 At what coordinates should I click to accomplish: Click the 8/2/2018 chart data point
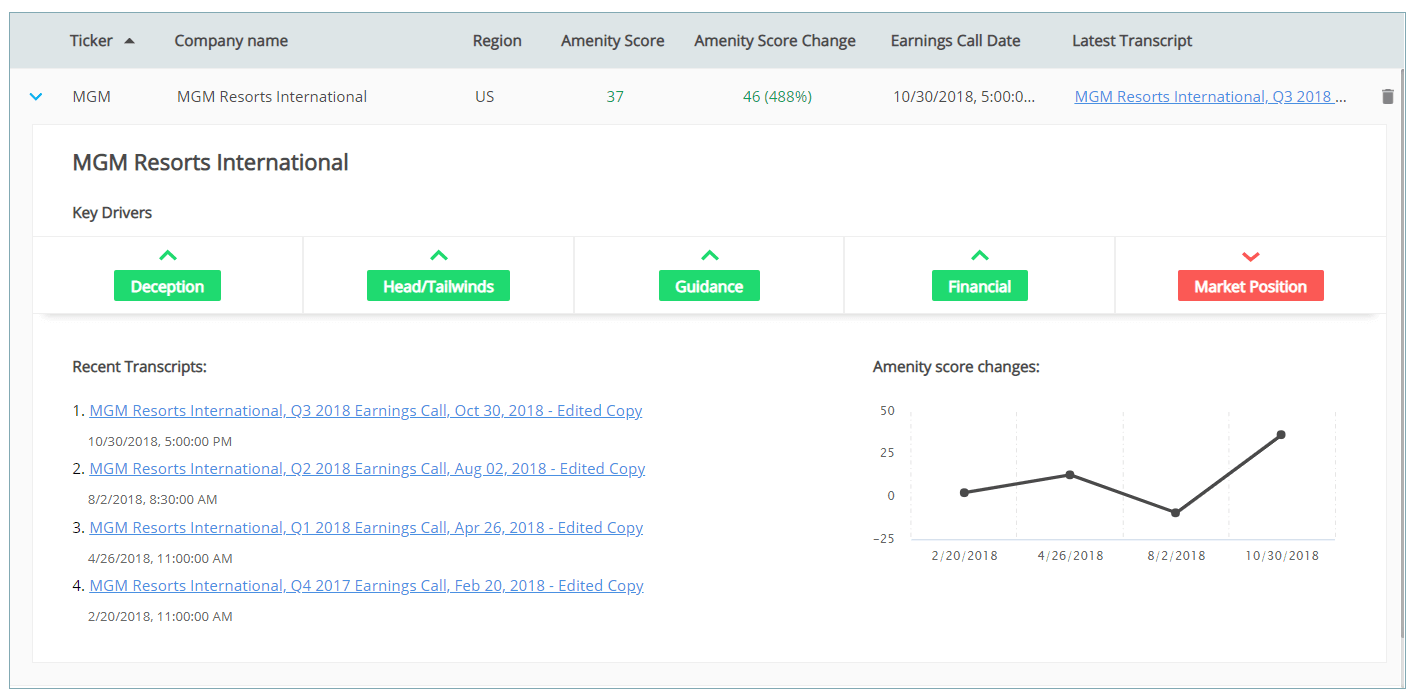pyautogui.click(x=1176, y=513)
